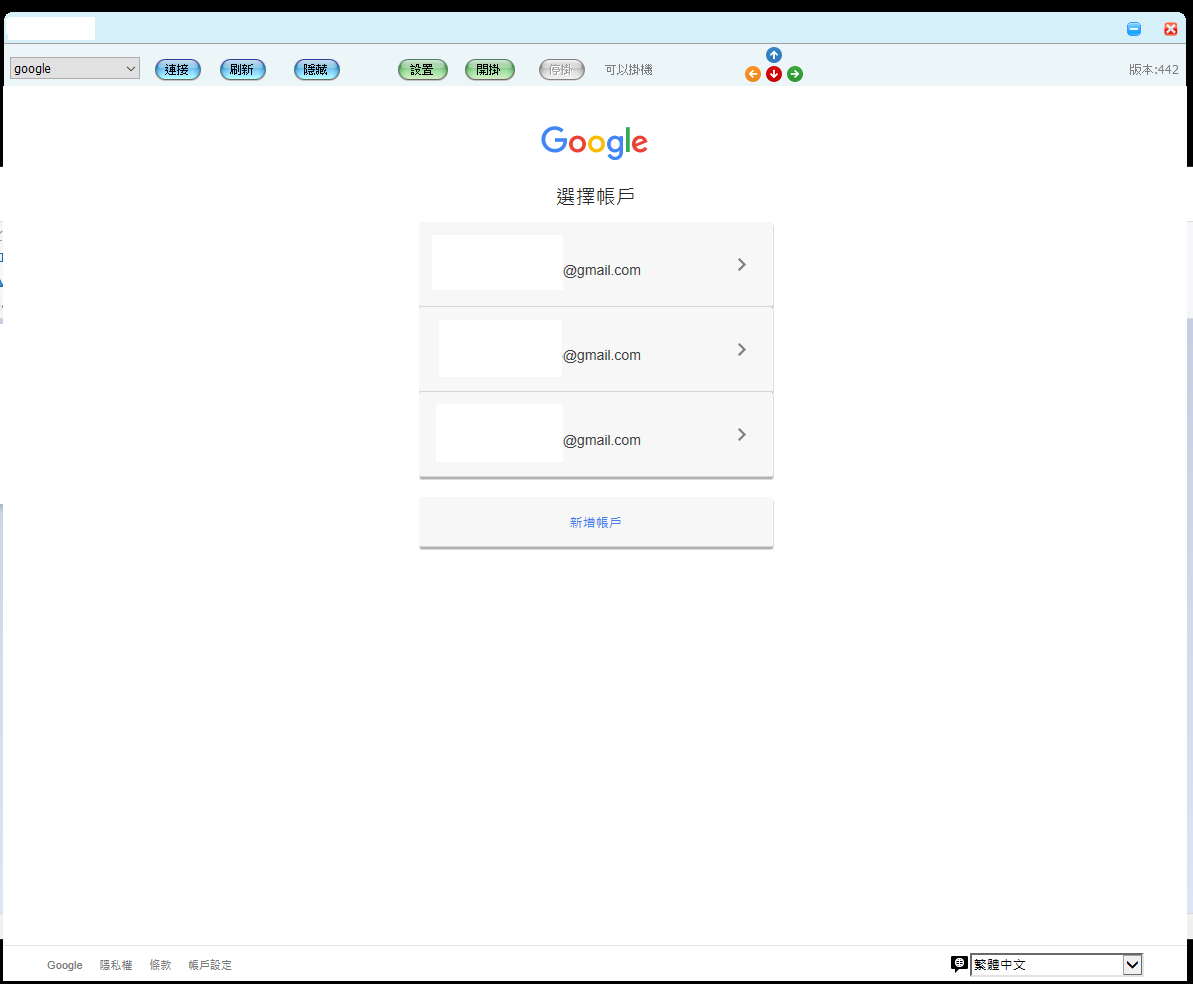Click the red down arrow icon
The width and height of the screenshot is (1193, 984).
[x=774, y=74]
